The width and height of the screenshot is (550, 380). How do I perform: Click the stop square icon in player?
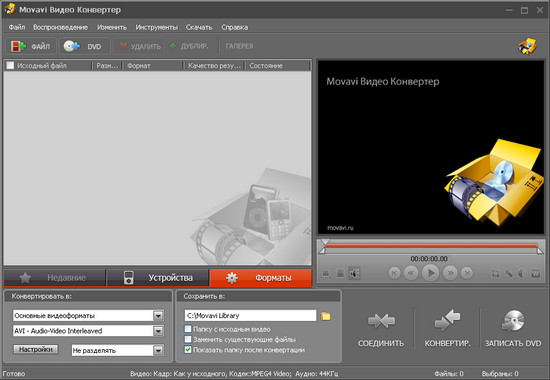click(x=340, y=273)
